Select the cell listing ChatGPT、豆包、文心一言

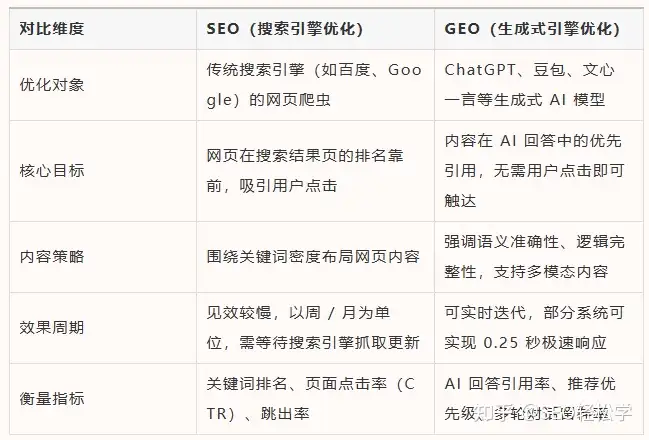pyautogui.click(x=539, y=85)
